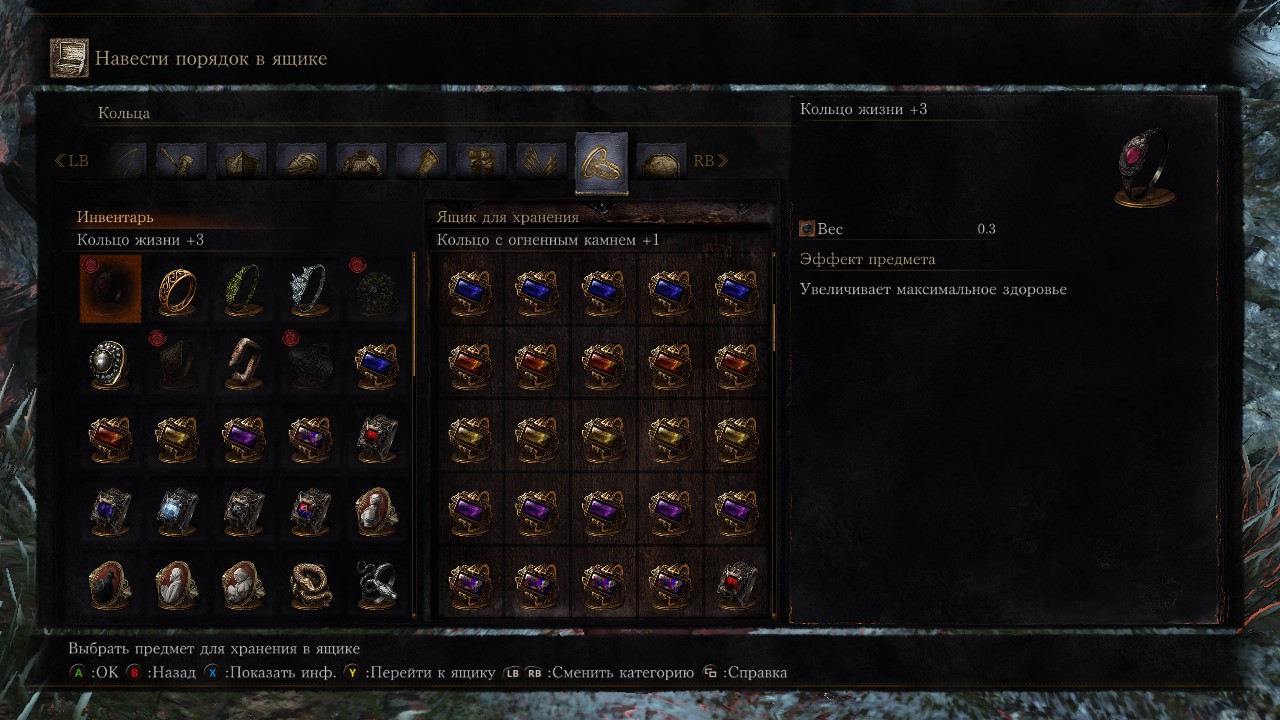This screenshot has width=1280, height=720.
Task: Go to next category with RB arrow
Action: tap(710, 160)
